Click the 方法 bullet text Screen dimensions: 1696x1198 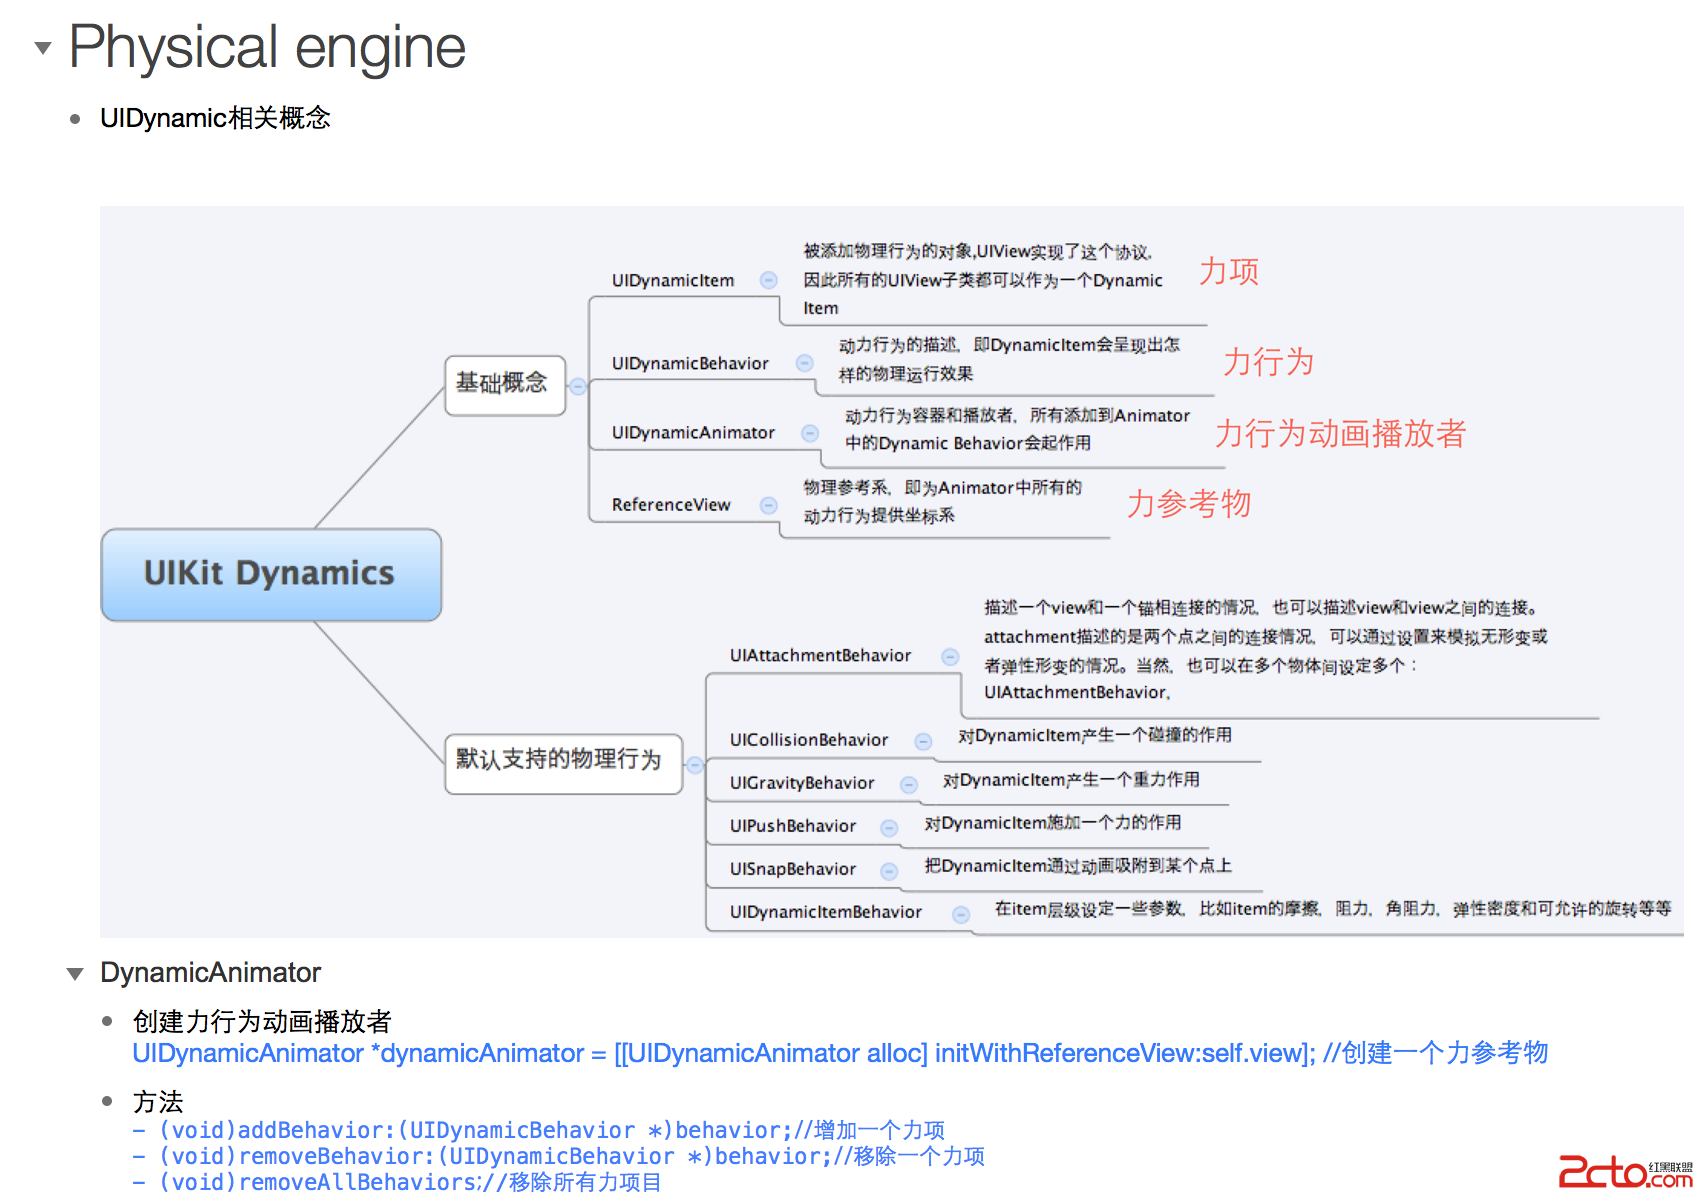coord(158,1102)
